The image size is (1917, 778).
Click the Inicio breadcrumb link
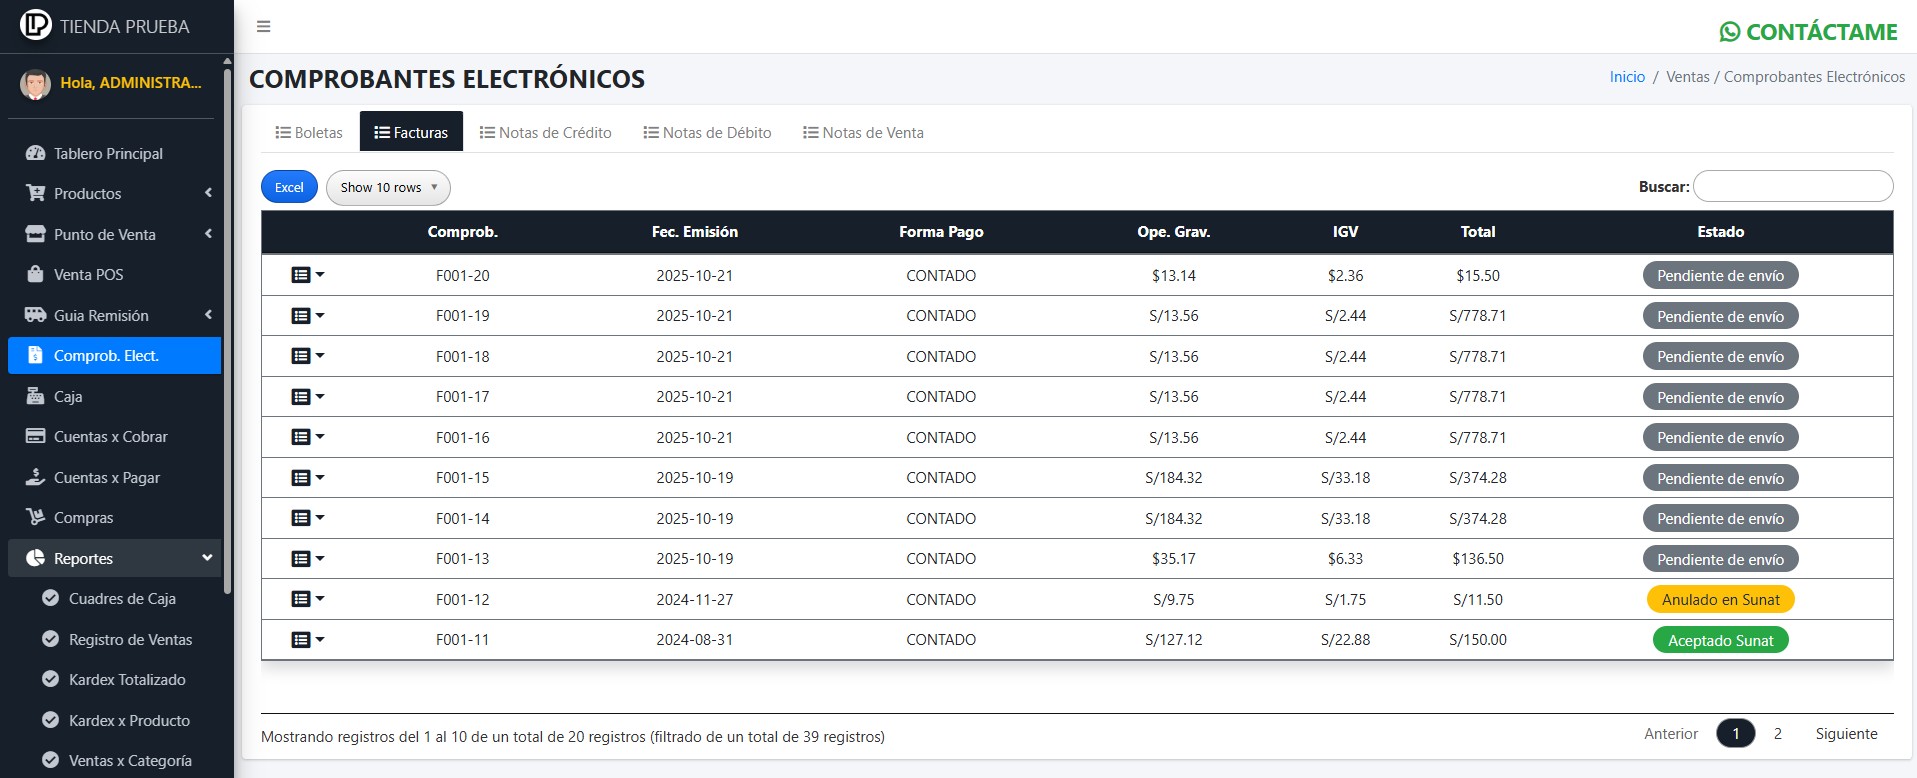pos(1627,77)
